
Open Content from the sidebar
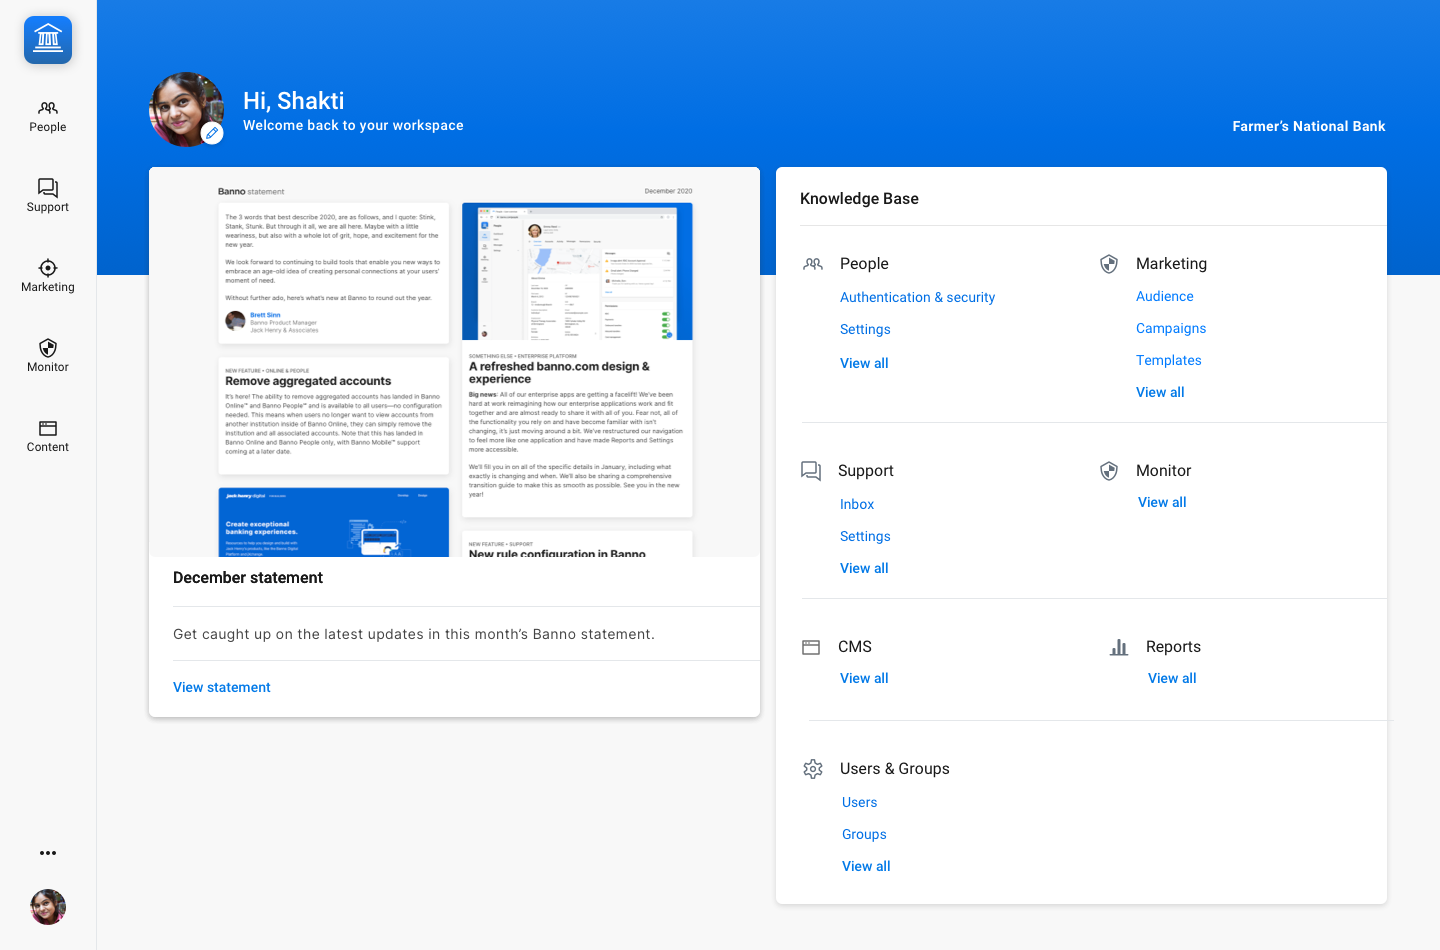coord(48,436)
